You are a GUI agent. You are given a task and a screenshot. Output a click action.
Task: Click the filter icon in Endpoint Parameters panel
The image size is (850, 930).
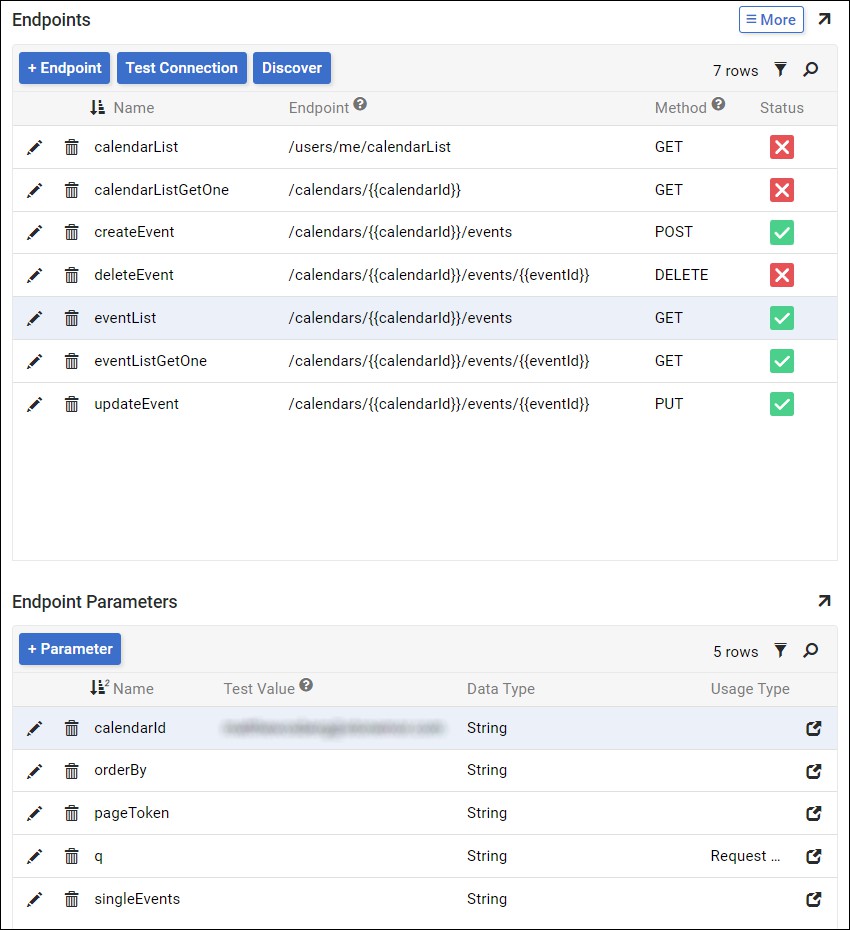click(781, 651)
